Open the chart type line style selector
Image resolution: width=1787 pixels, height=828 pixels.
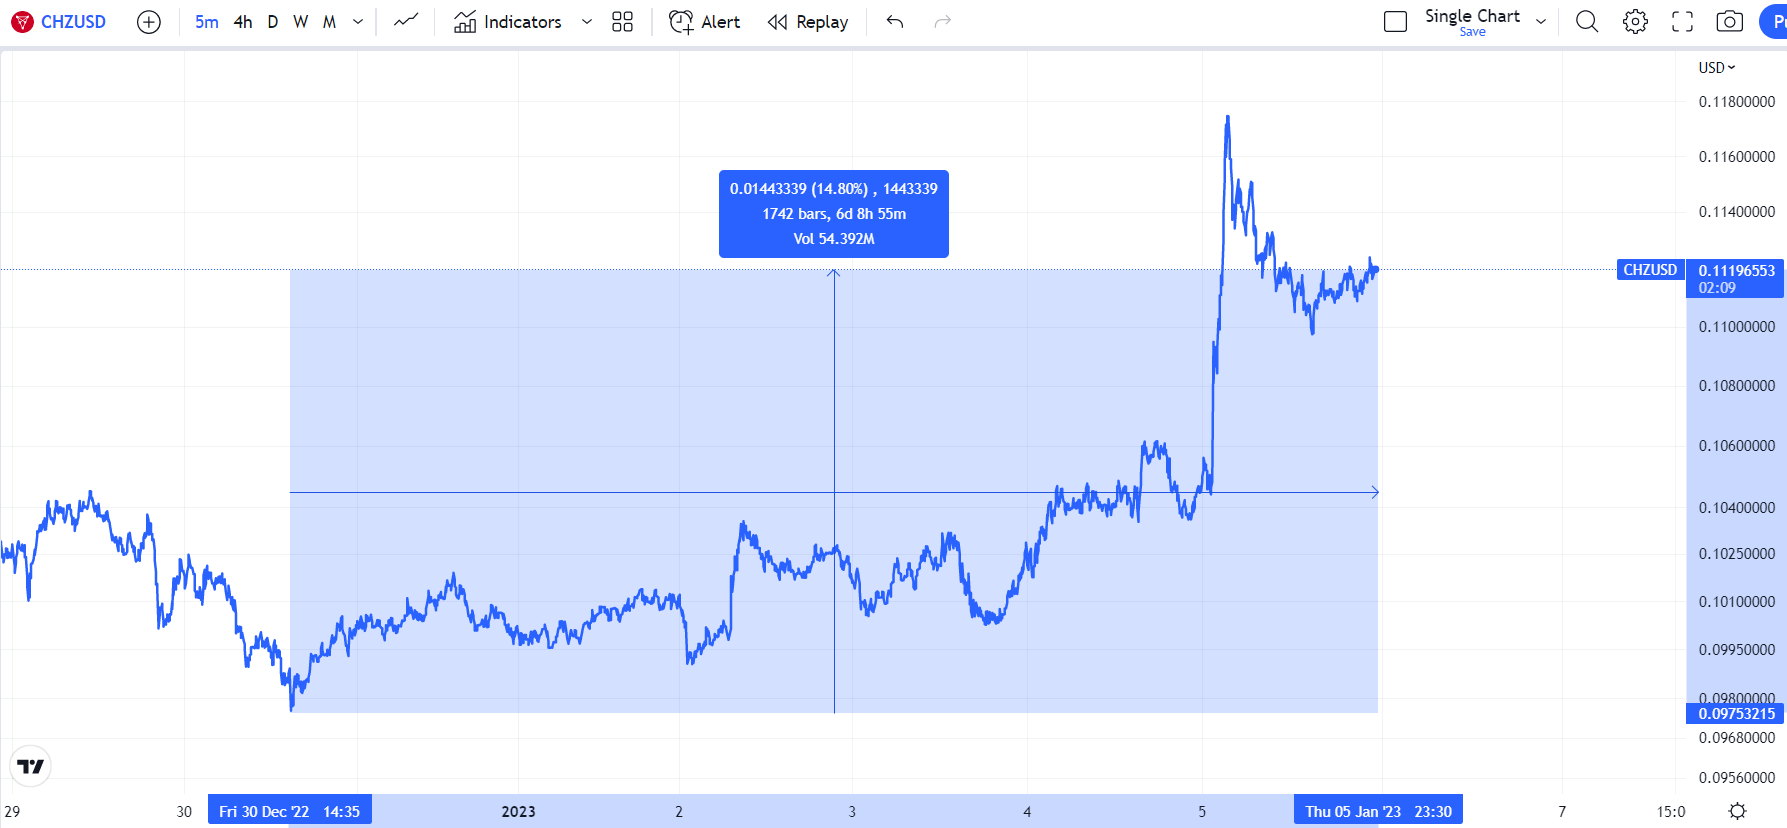406,22
